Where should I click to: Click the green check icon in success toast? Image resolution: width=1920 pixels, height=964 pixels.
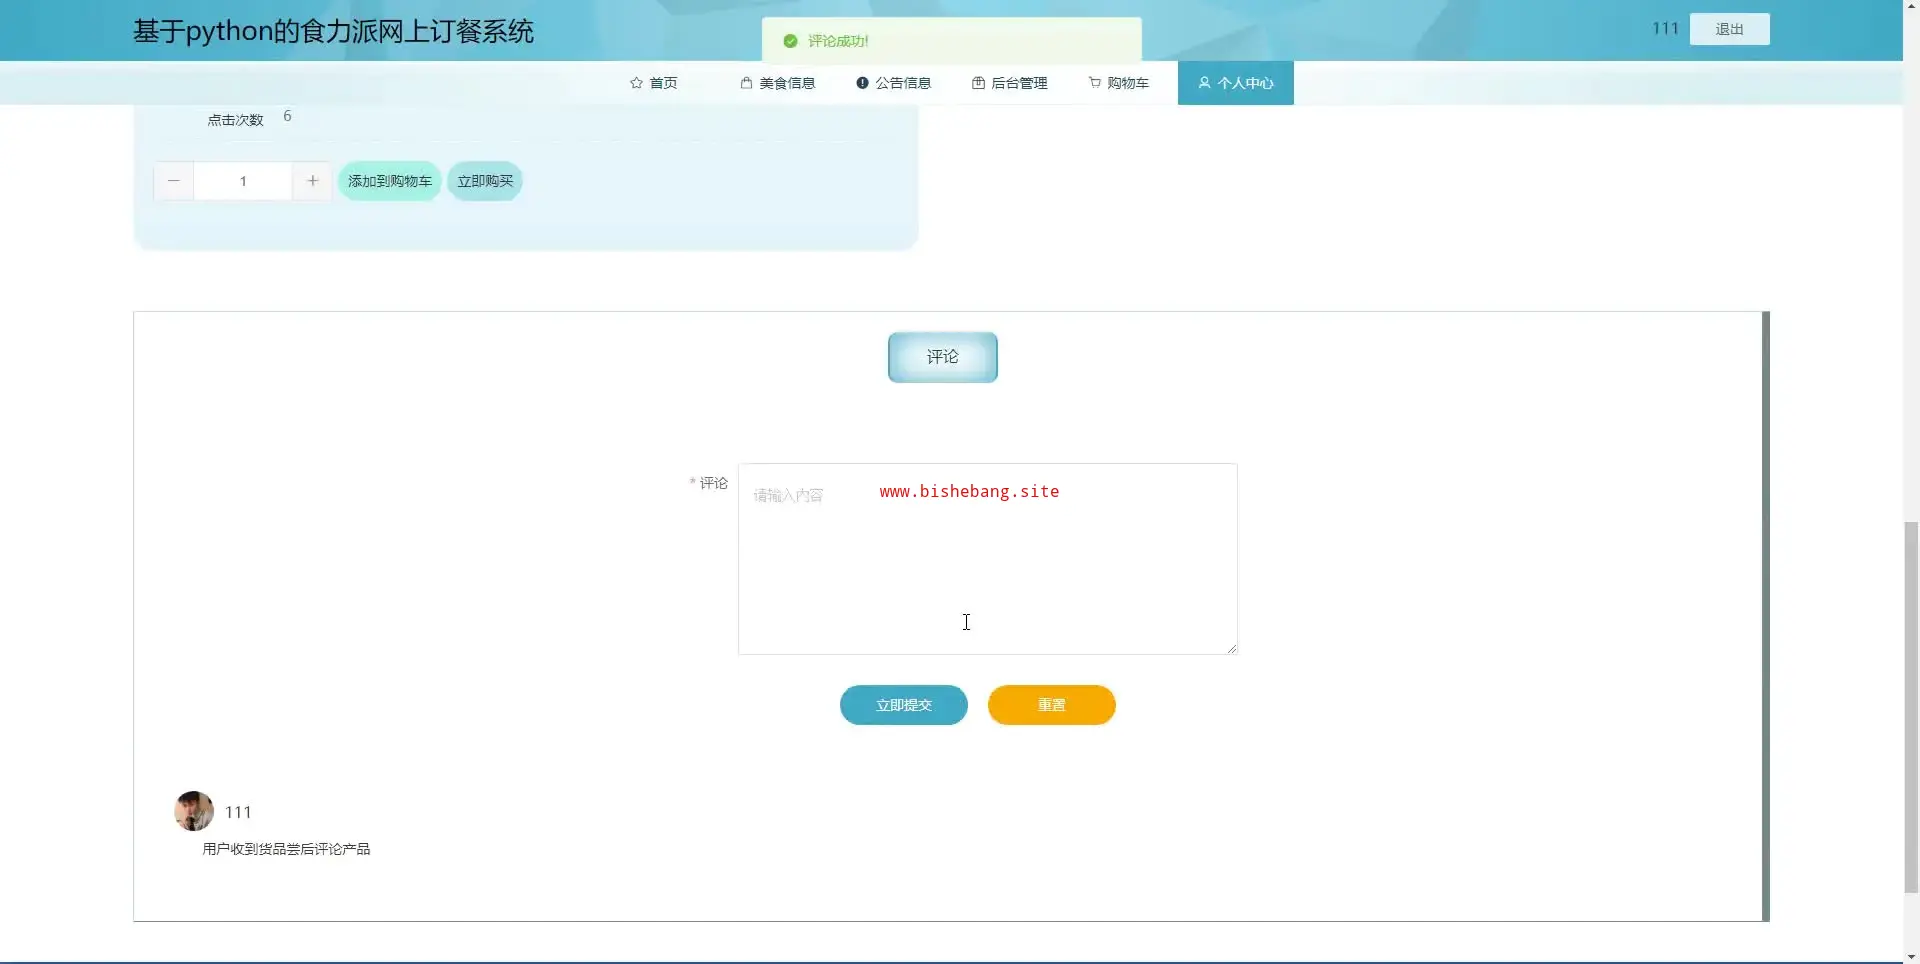790,41
